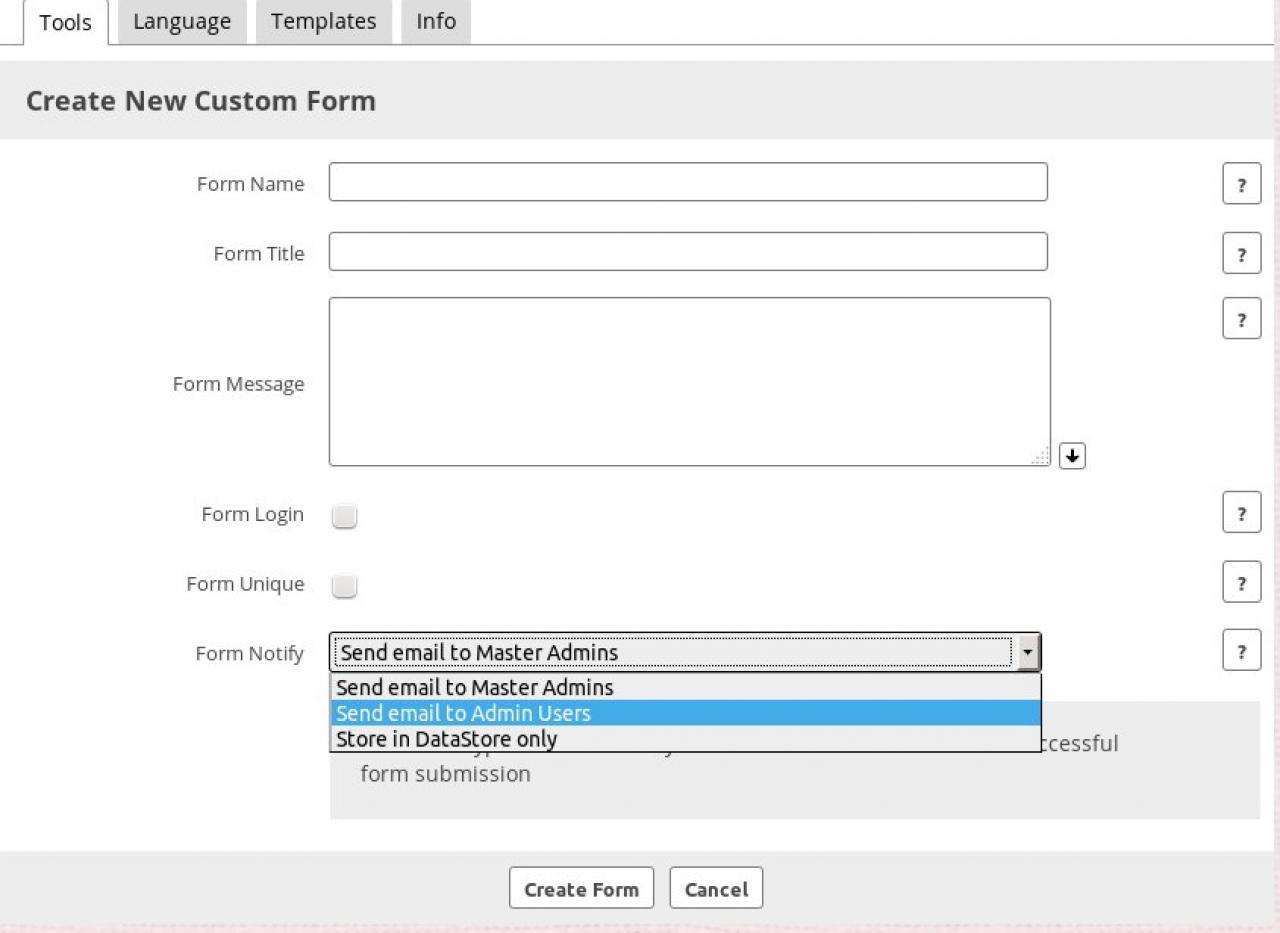Screen dimensions: 1280x933
Task: Open the help icon for Form Title
Action: [x=1241, y=254]
